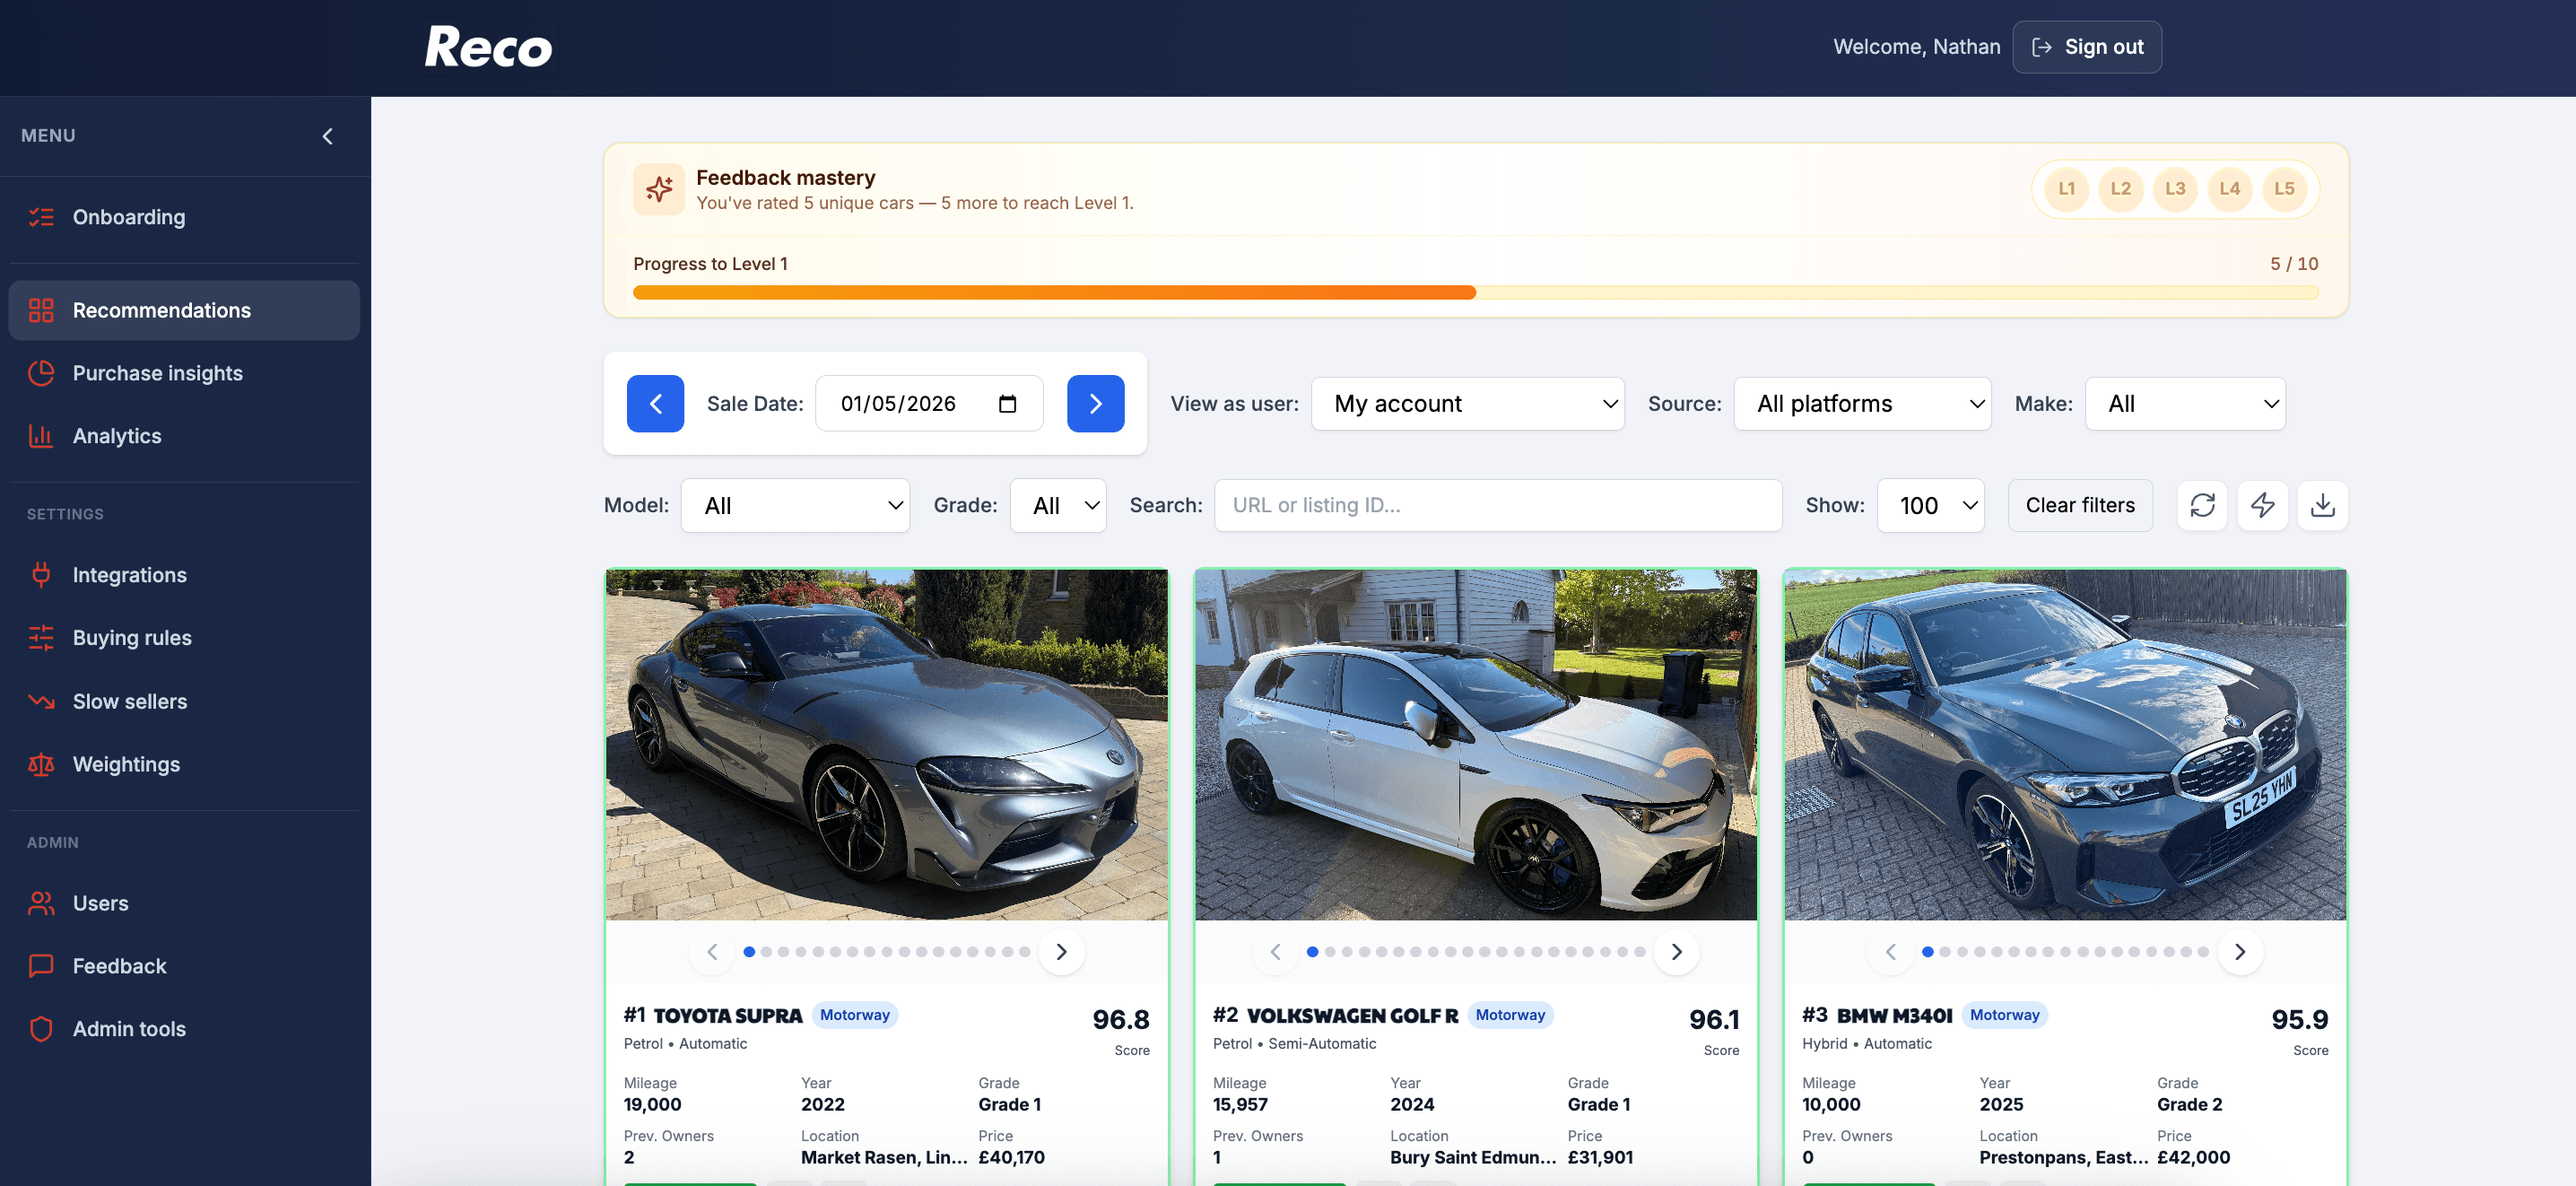The image size is (2576, 1186).
Task: Click the Weightings scale icon
Action: tap(41, 764)
